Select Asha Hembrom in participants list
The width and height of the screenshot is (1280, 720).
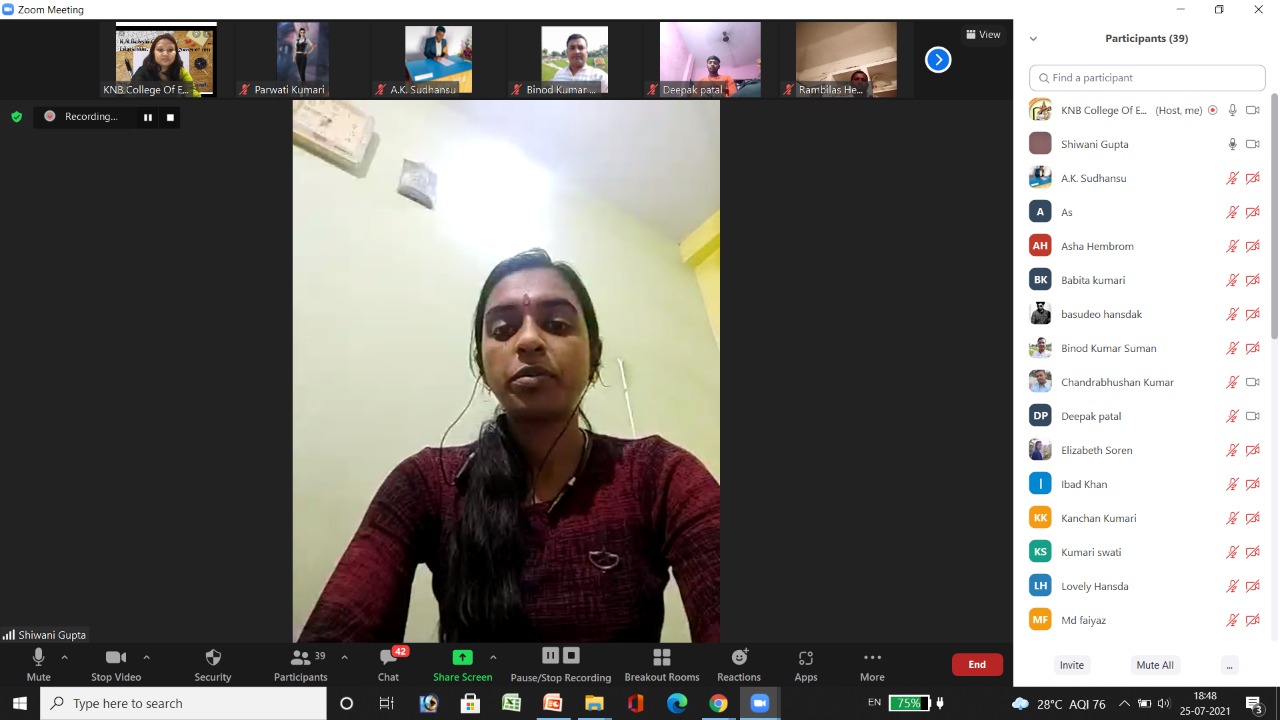[1146, 246]
